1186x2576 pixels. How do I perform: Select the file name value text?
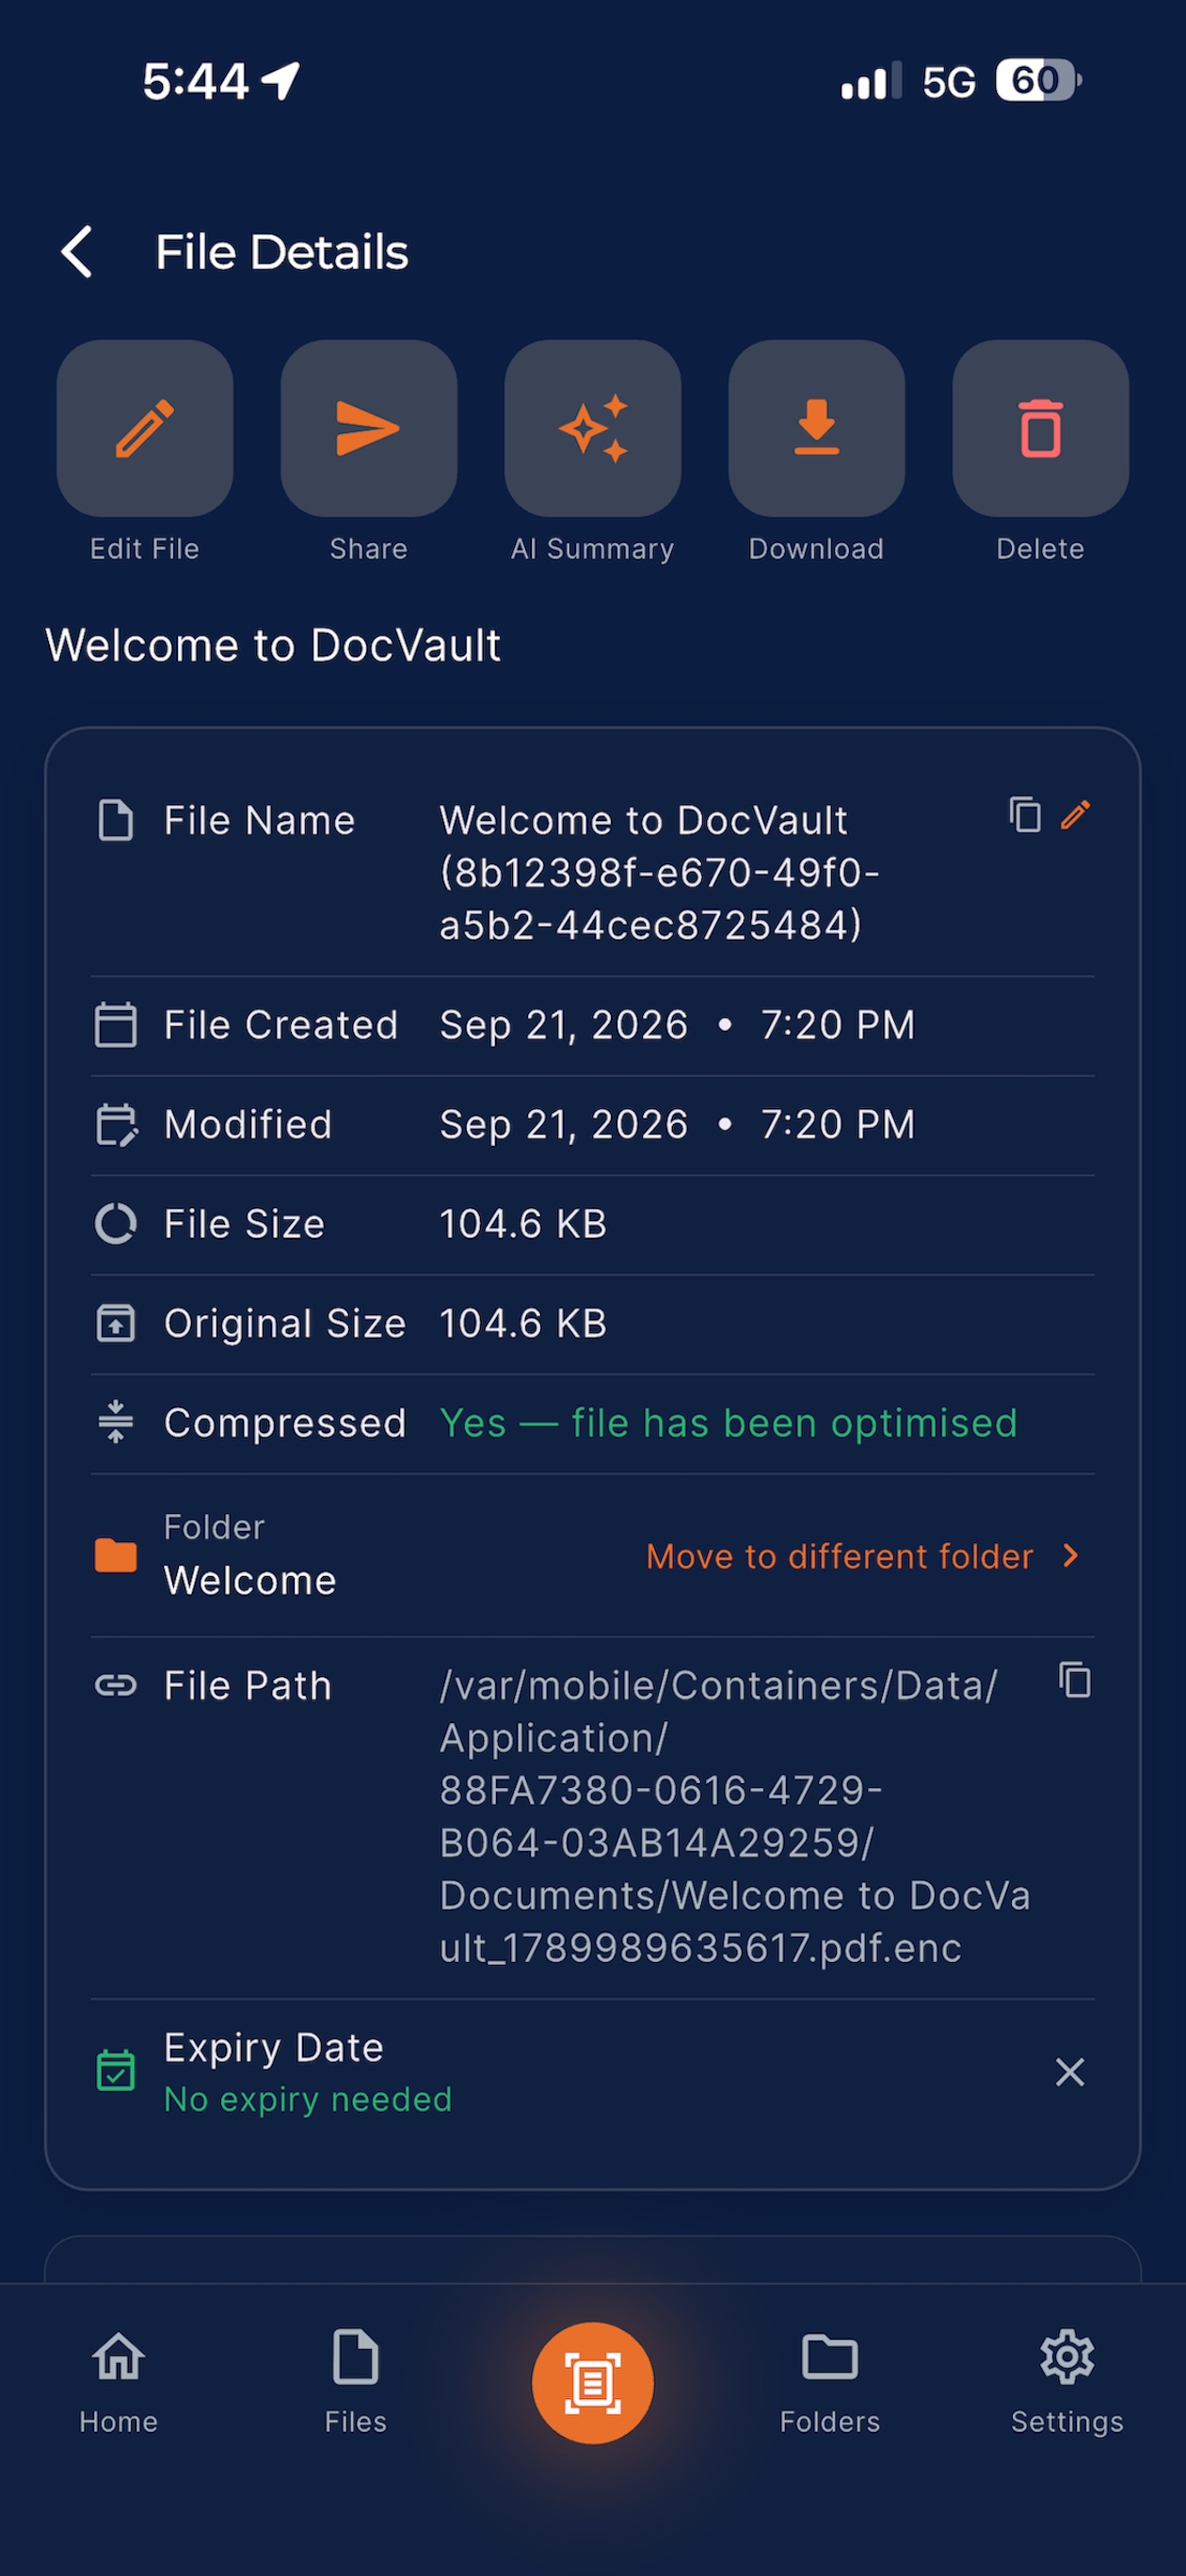[x=661, y=872]
